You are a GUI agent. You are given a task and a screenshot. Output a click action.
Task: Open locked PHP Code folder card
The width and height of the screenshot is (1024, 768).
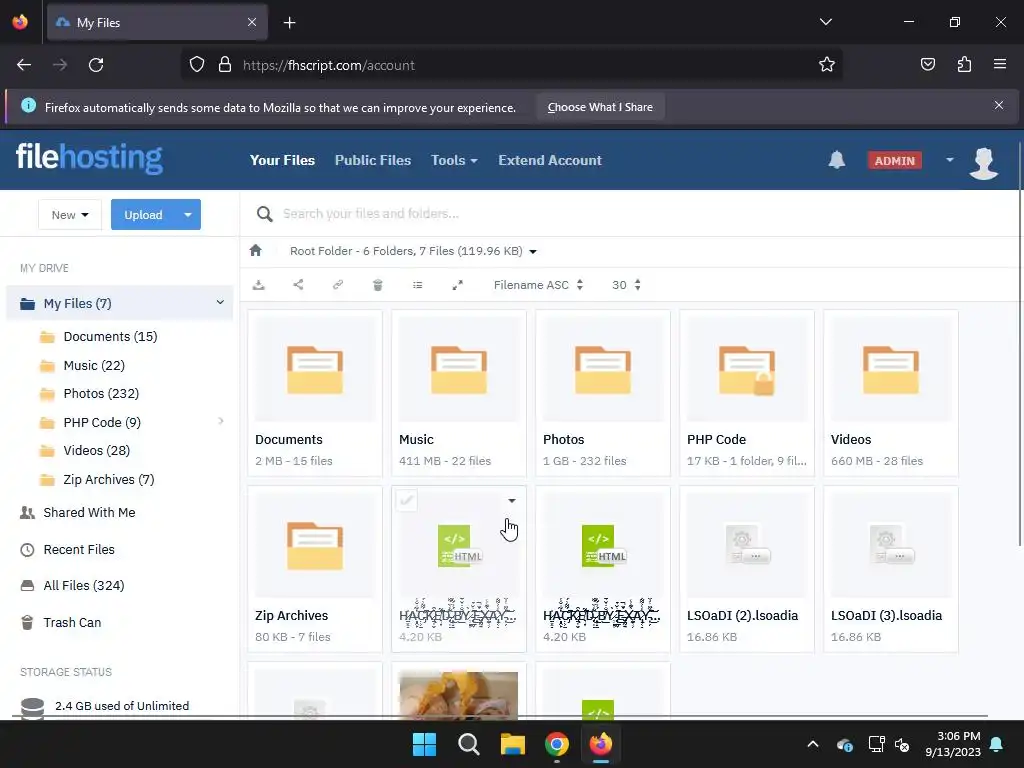click(x=746, y=392)
